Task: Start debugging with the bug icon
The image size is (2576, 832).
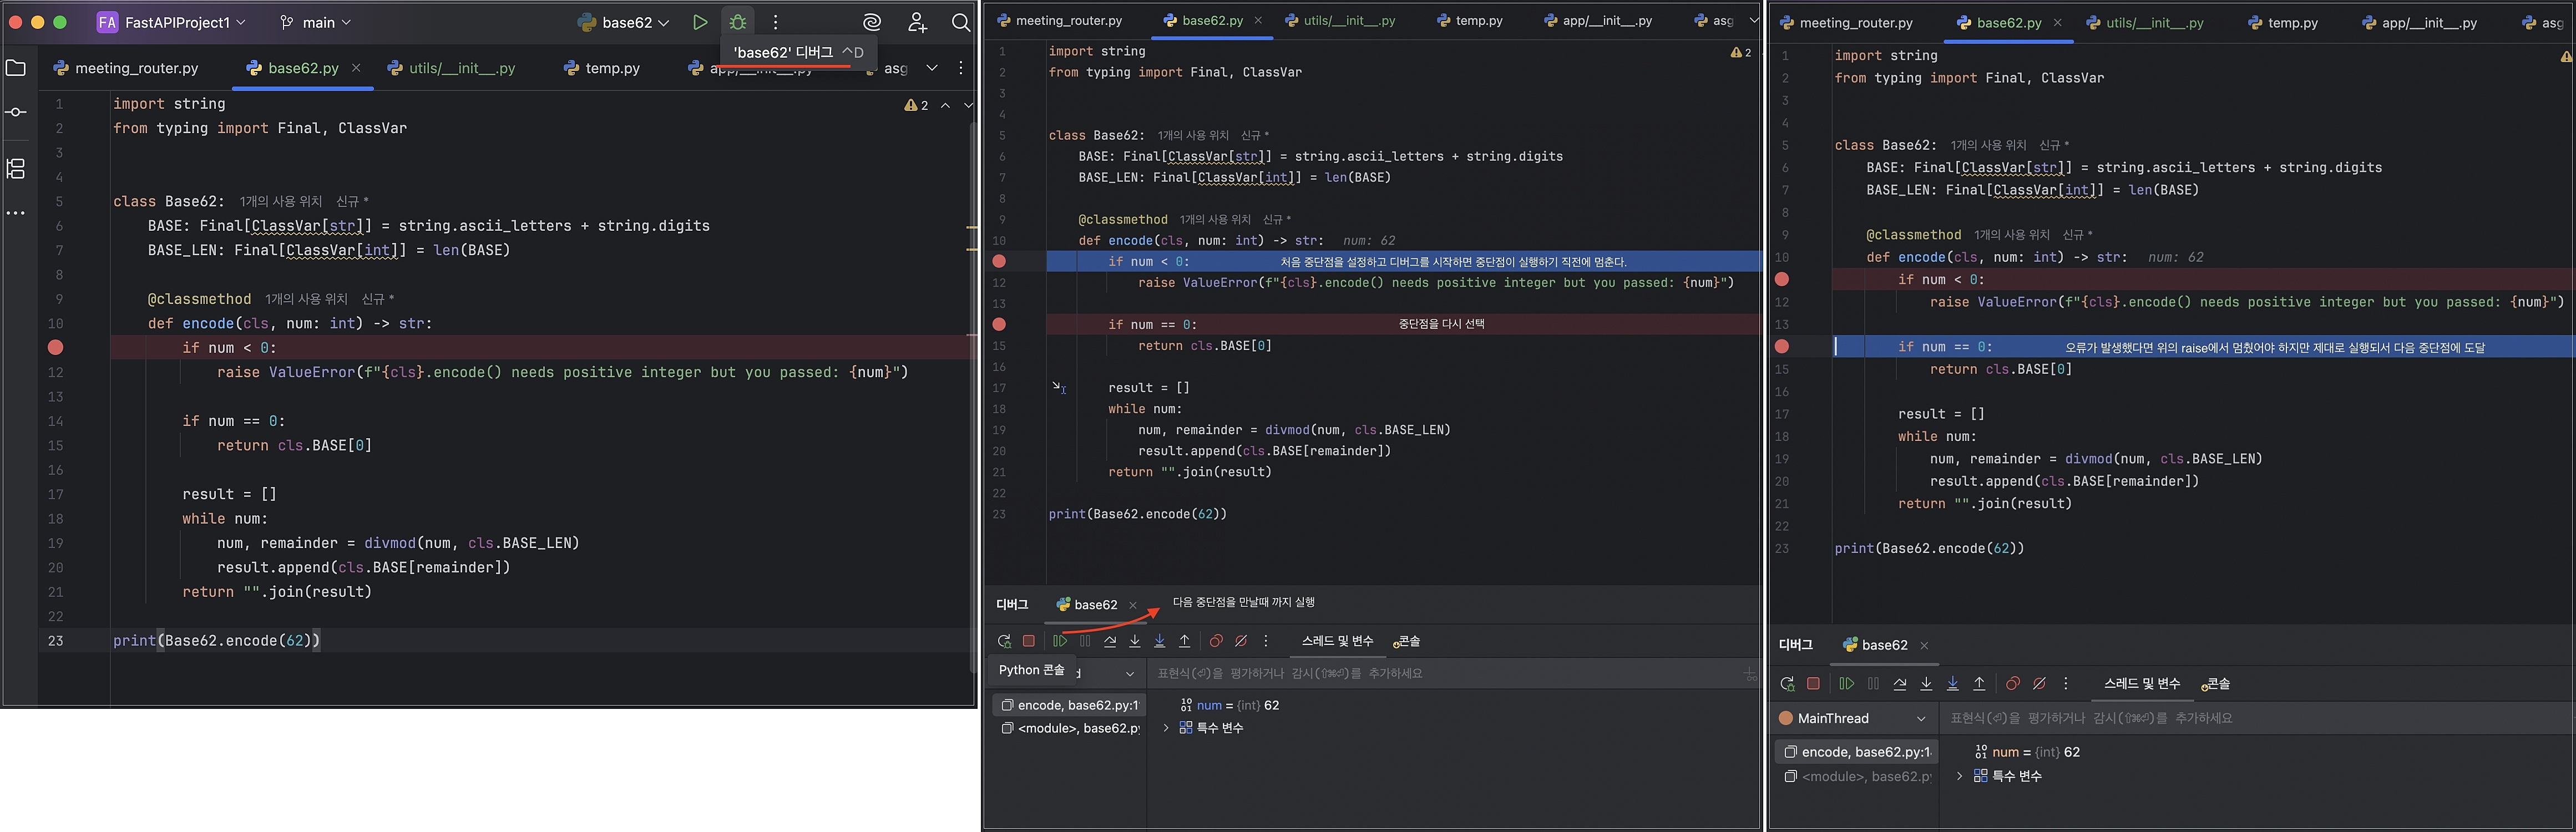Action: pyautogui.click(x=738, y=22)
